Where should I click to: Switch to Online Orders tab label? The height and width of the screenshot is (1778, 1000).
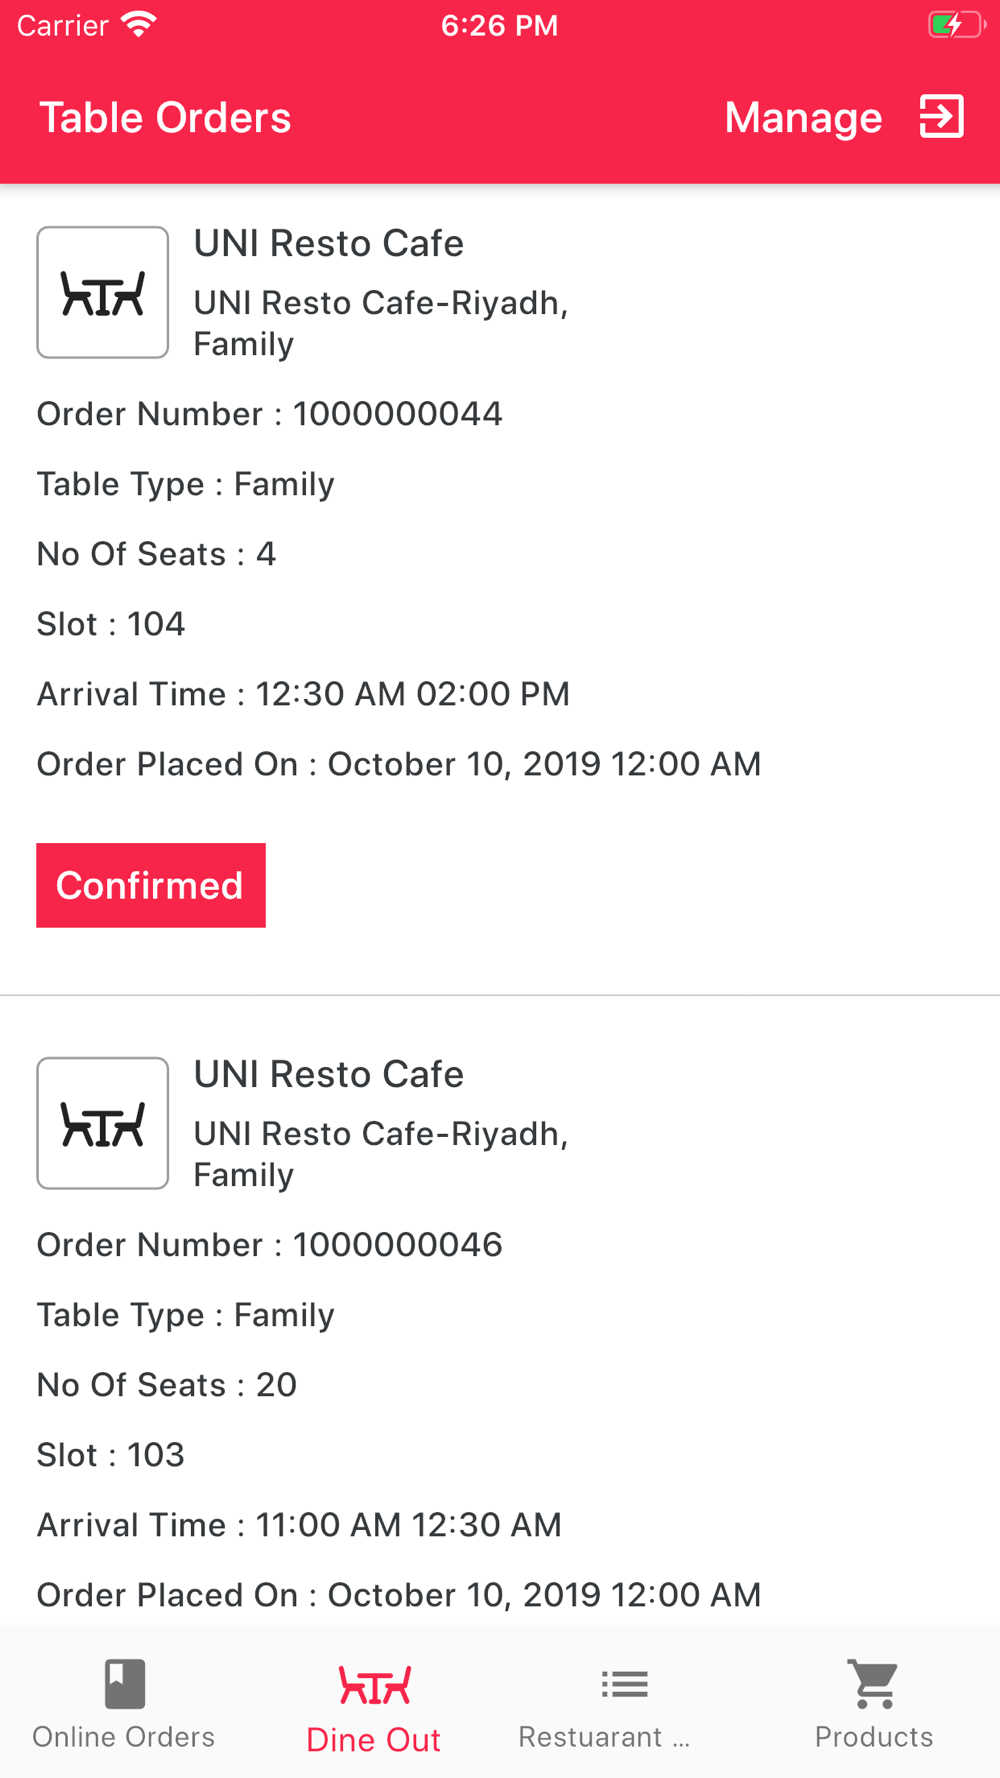[x=124, y=1737]
